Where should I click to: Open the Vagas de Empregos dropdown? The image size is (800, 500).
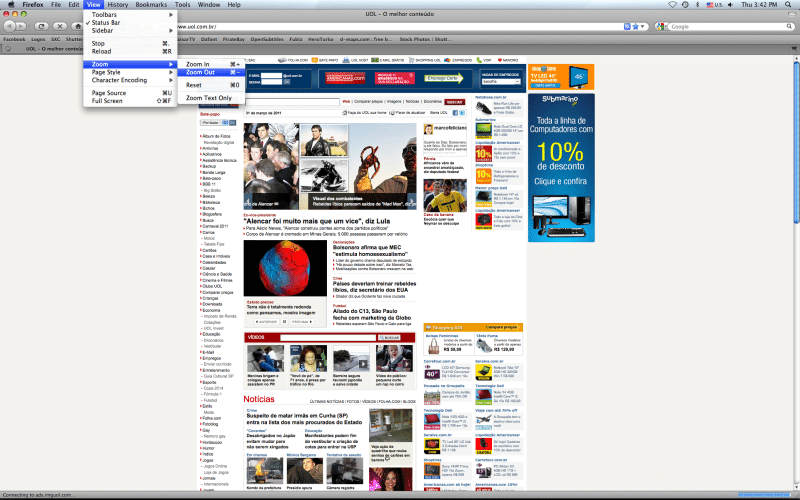(501, 82)
